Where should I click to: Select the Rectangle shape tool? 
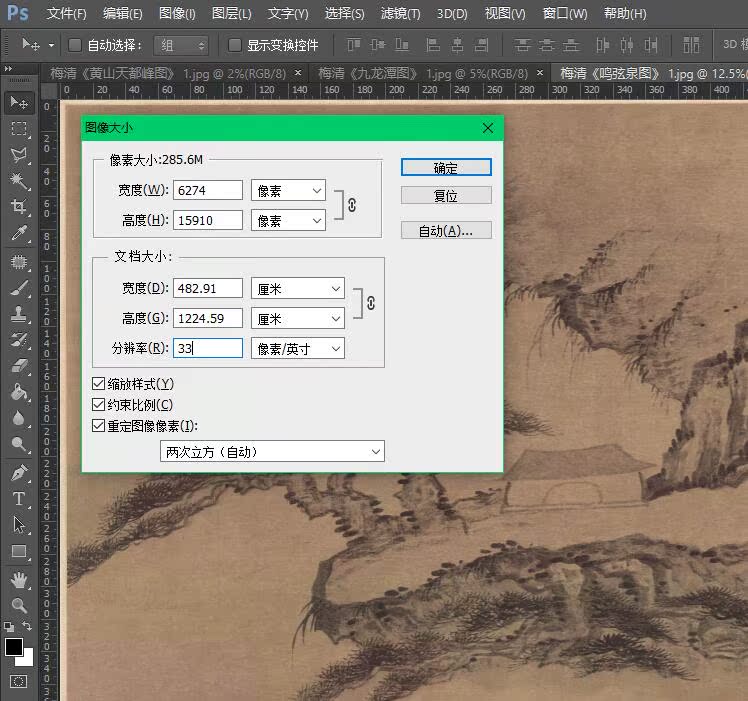click(19, 551)
